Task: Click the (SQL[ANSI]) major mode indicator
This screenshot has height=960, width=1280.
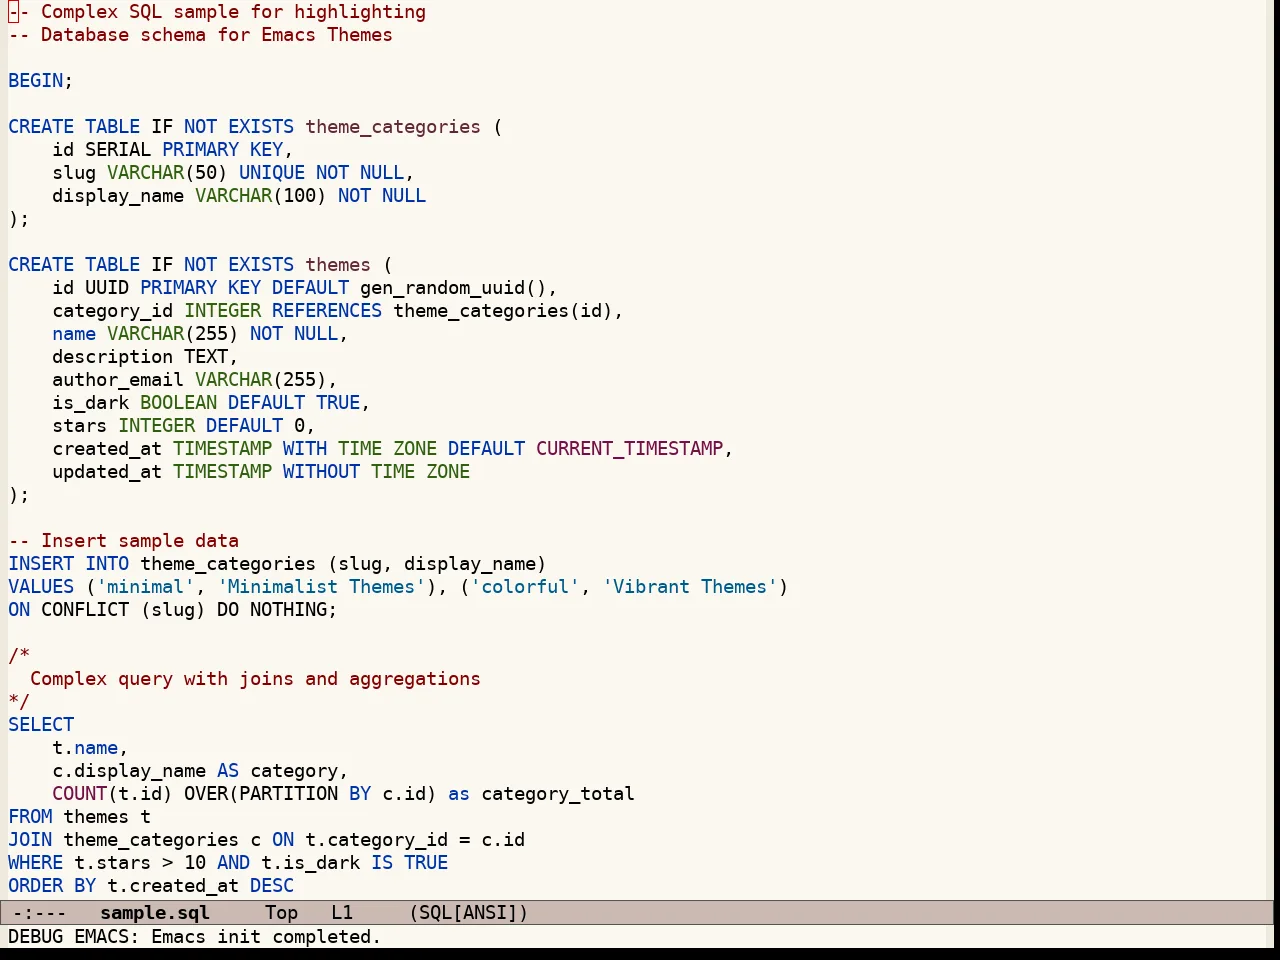Action: coord(469,912)
